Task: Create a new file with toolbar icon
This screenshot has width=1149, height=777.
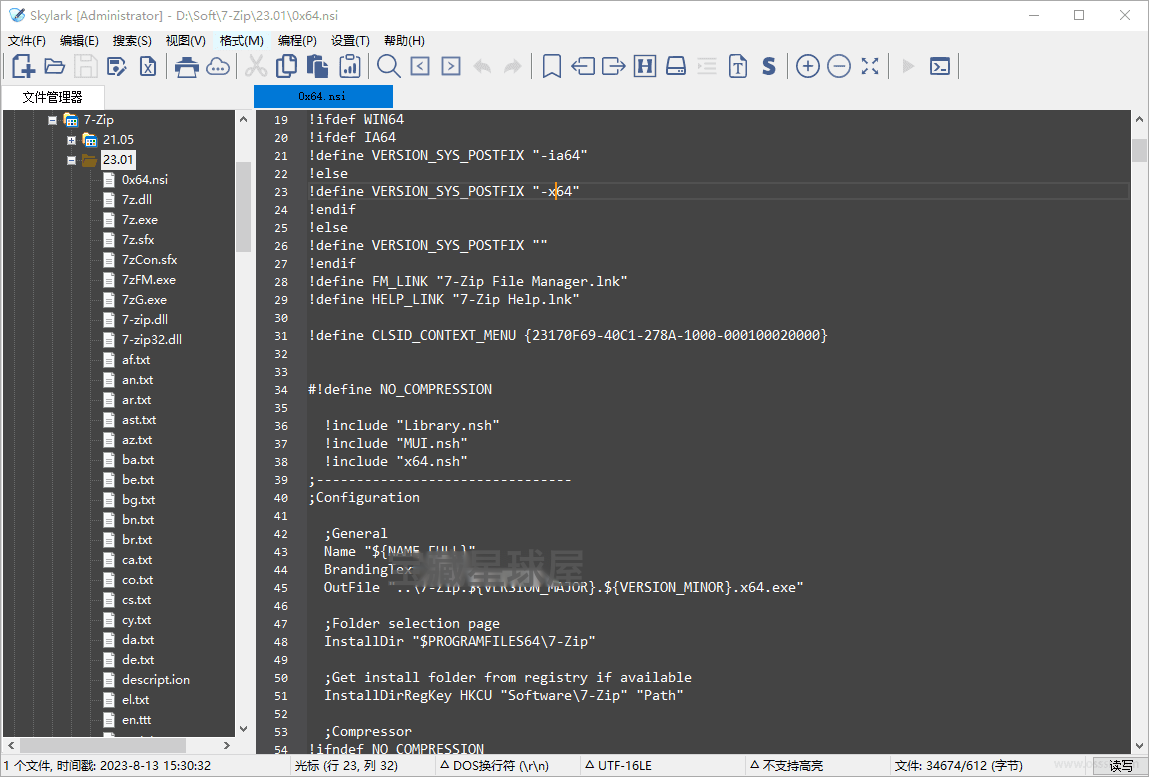Action: tap(23, 67)
